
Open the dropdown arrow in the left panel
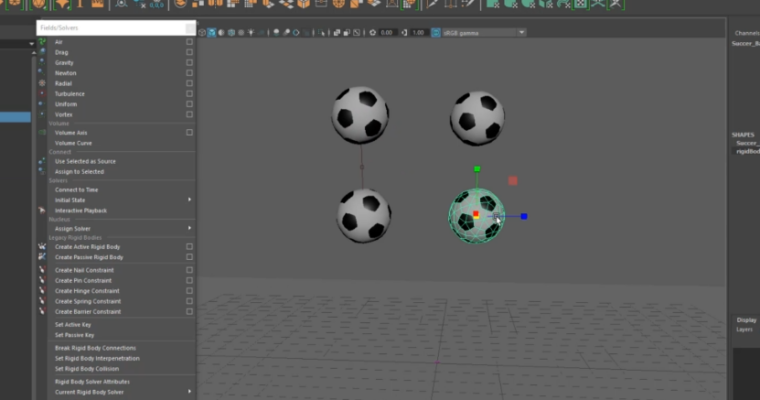(x=32, y=44)
